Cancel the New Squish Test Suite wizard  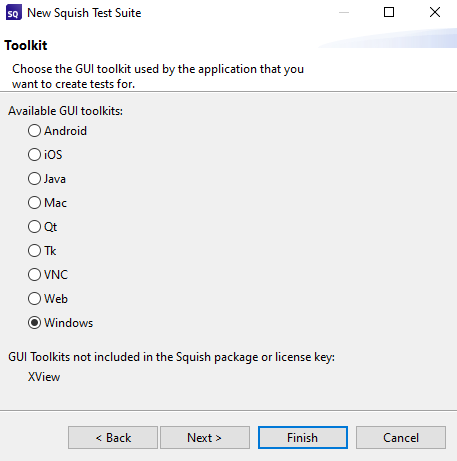point(401,438)
